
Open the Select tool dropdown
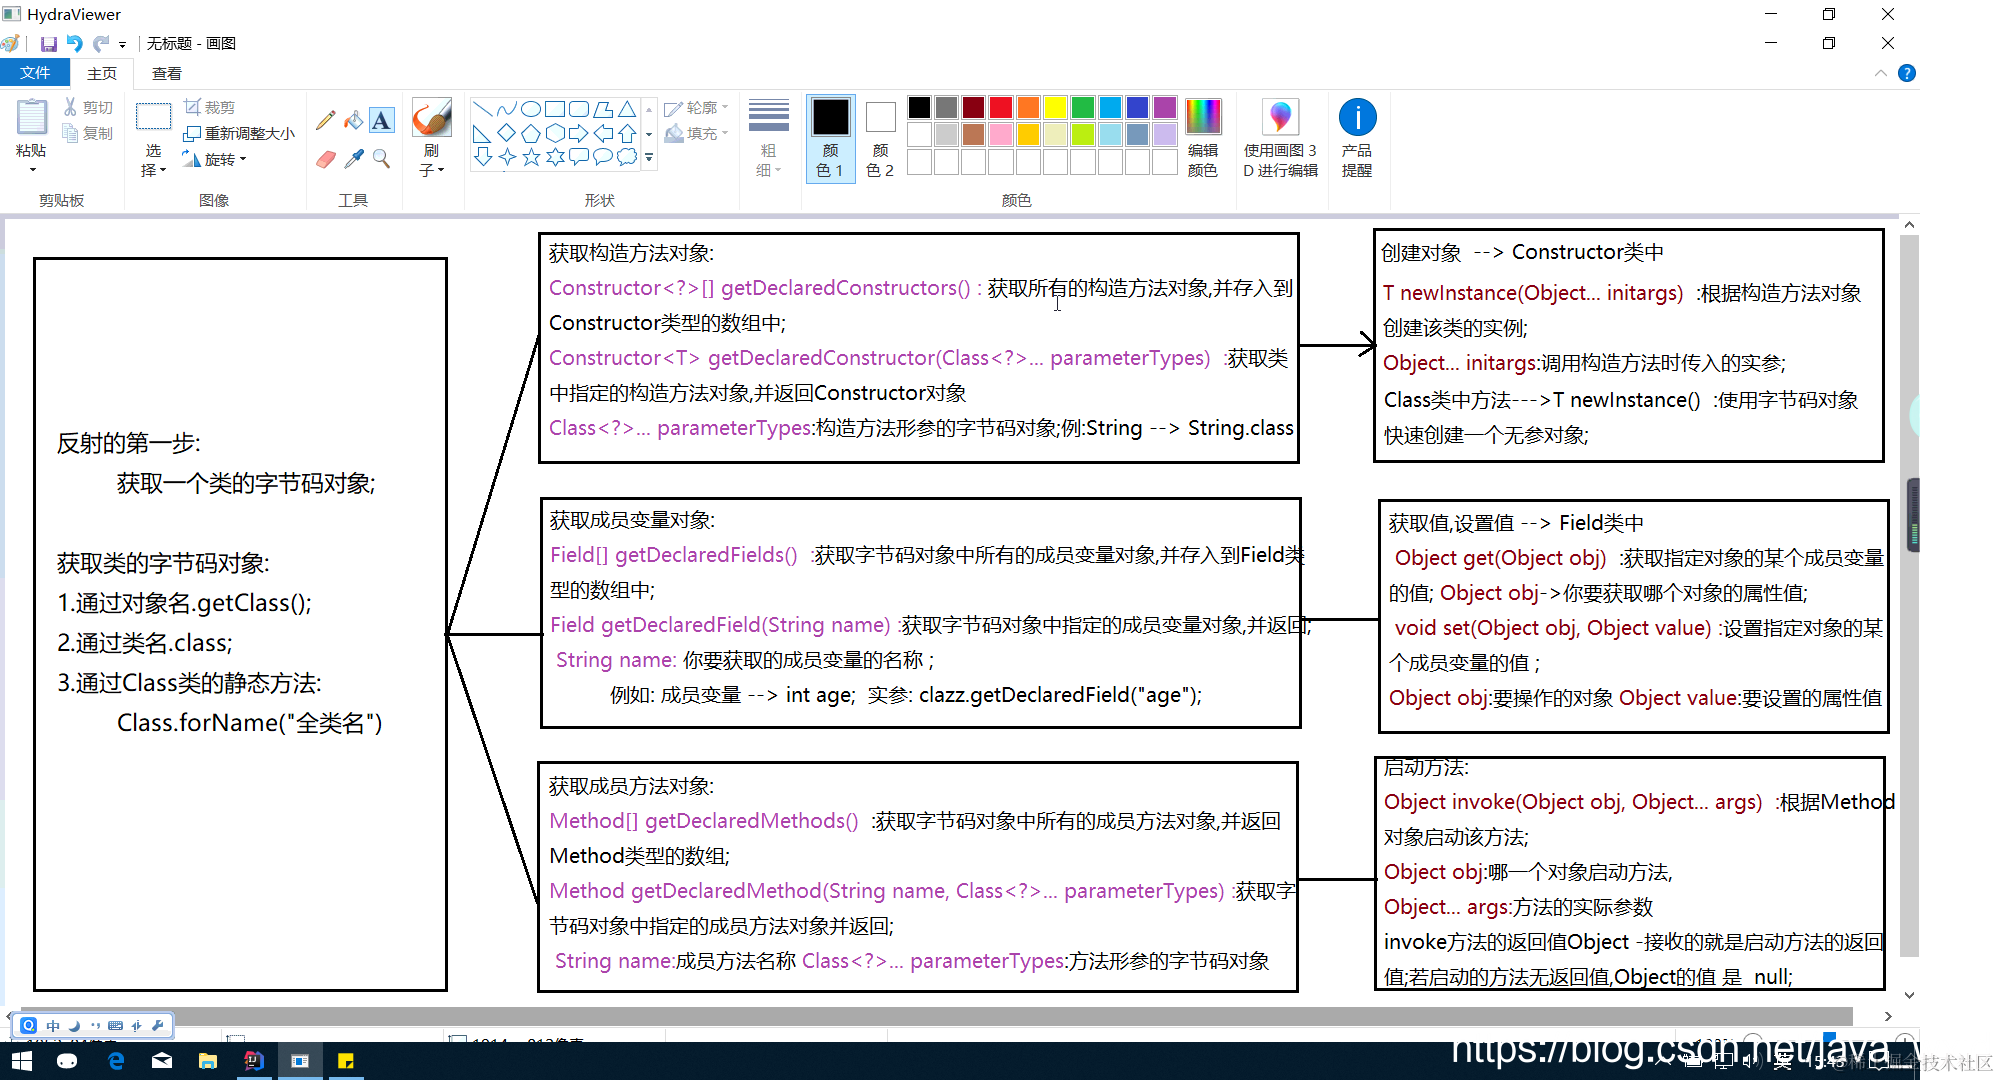[153, 170]
